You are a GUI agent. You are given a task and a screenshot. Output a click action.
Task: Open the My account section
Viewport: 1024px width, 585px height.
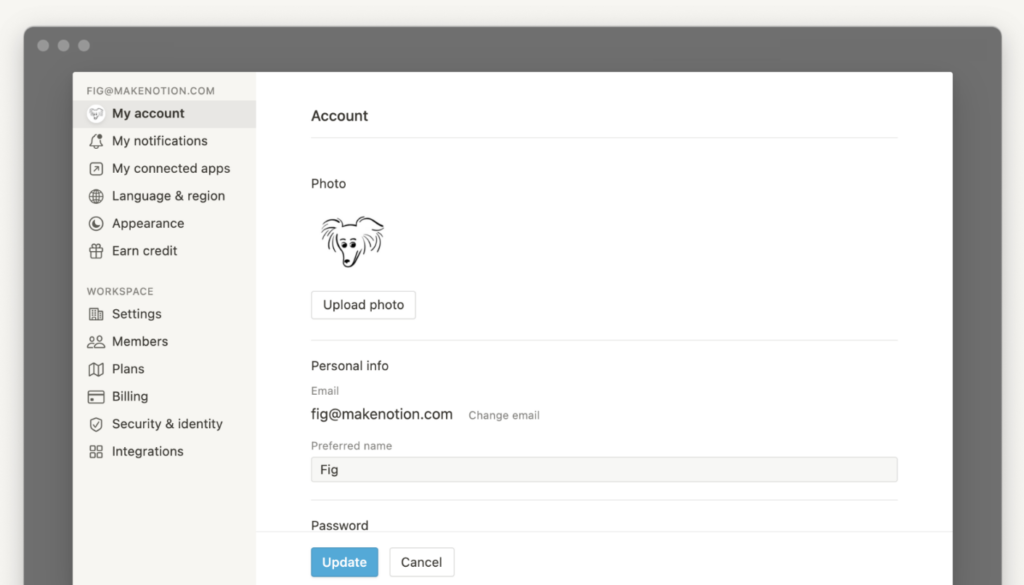pyautogui.click(x=148, y=114)
